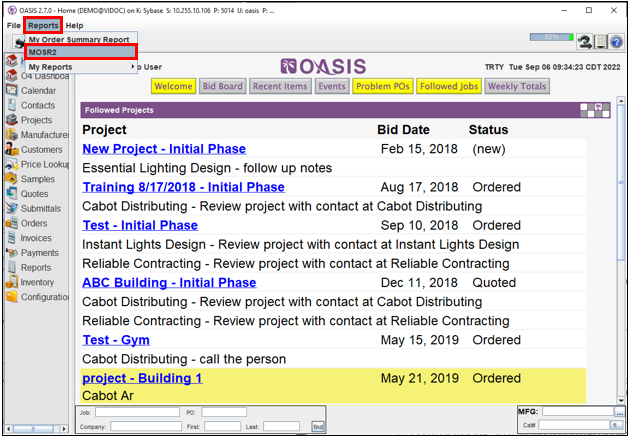Click the sidebar horizontal scroll right arrow
Screen dimensions: 631x439
[x=64, y=429]
